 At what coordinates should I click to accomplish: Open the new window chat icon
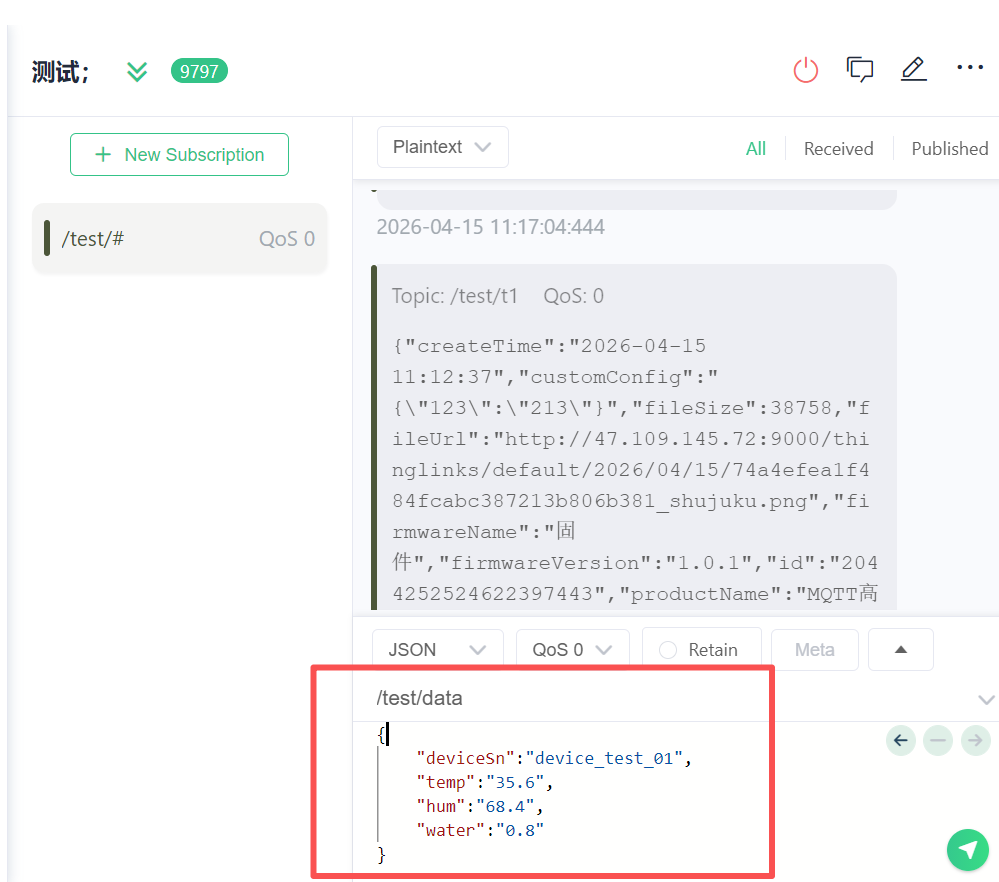click(x=860, y=70)
